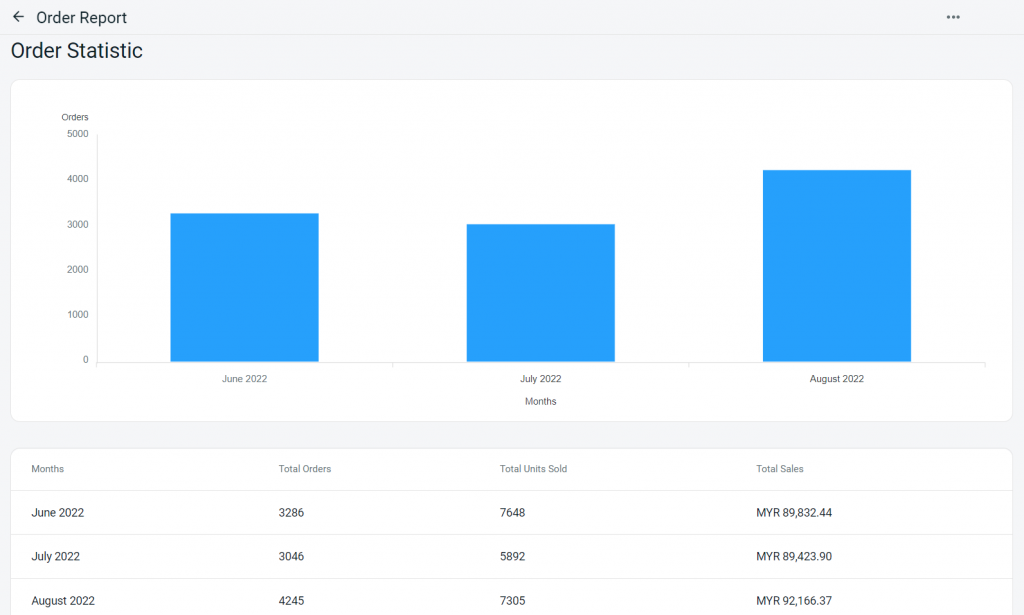Open the June 2022 link
The height and width of the screenshot is (615, 1024).
[57, 512]
